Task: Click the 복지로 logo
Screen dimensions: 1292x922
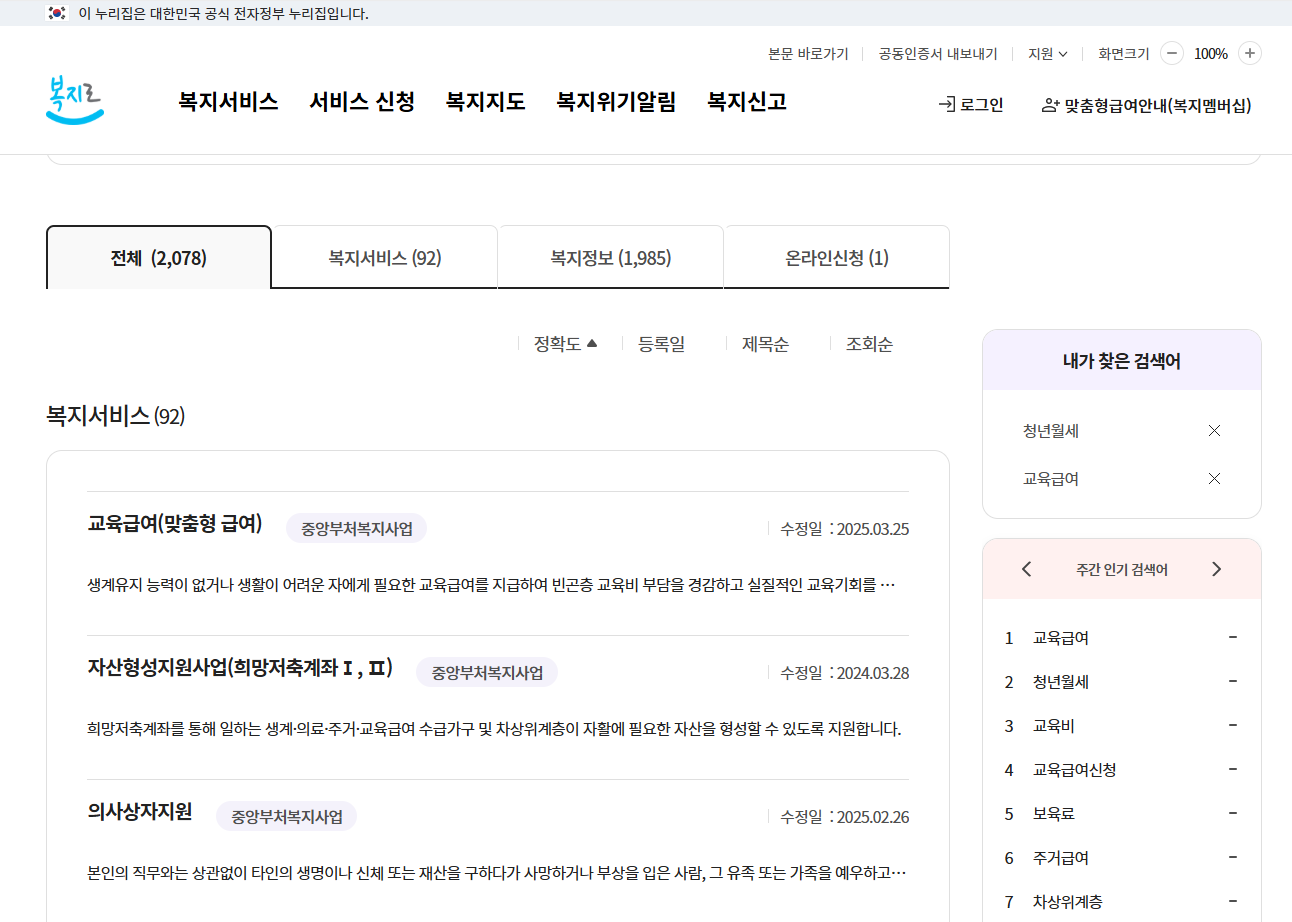Action: pos(74,99)
